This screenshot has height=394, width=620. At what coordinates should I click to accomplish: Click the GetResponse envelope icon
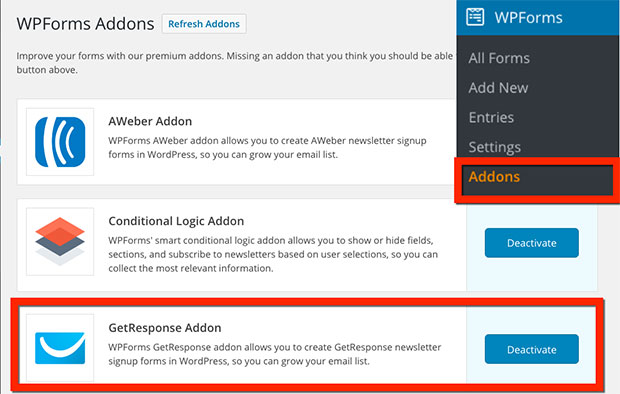(60, 348)
